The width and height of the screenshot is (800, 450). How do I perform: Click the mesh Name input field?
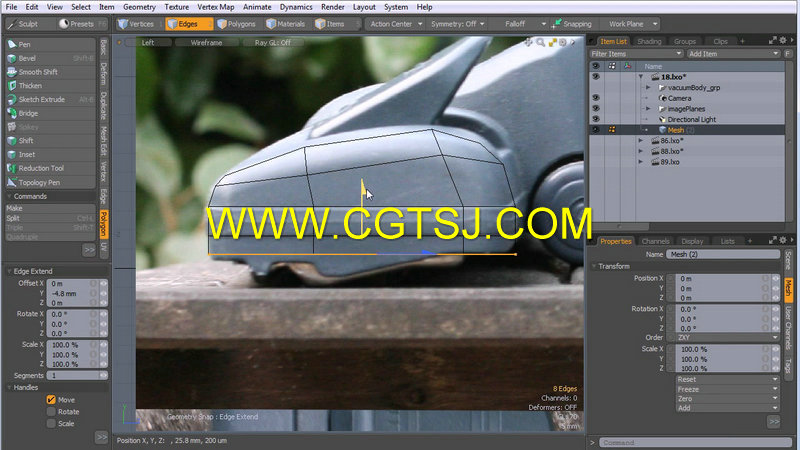tap(723, 254)
